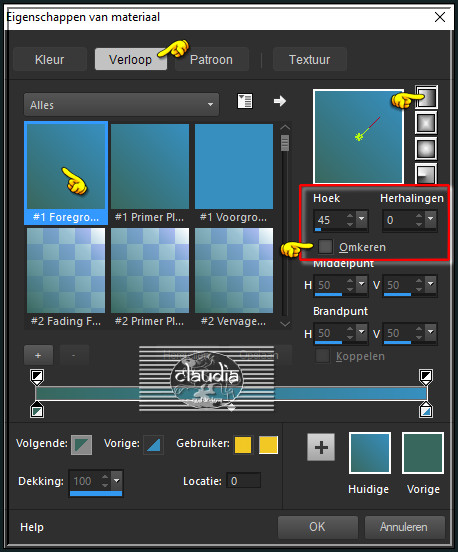
Task: Select the rectangular gradient style icon
Action: click(x=426, y=123)
